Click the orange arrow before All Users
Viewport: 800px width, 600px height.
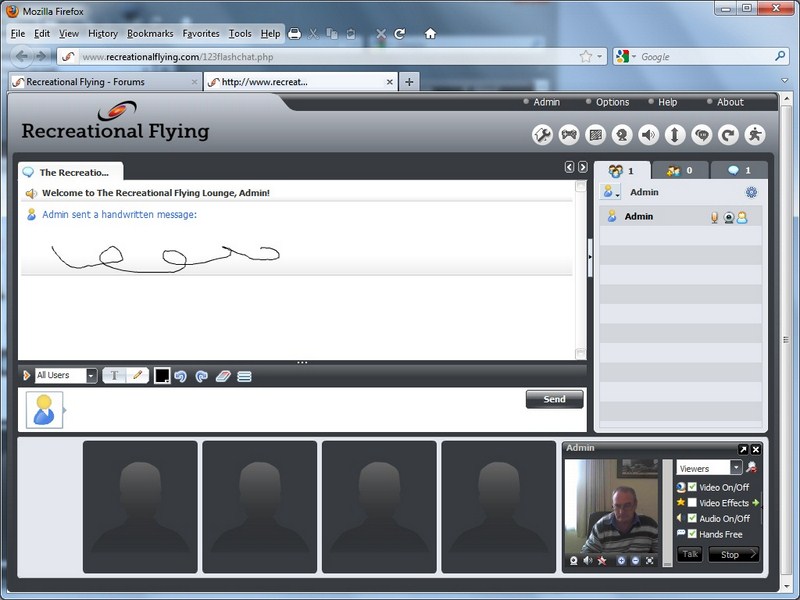click(27, 376)
